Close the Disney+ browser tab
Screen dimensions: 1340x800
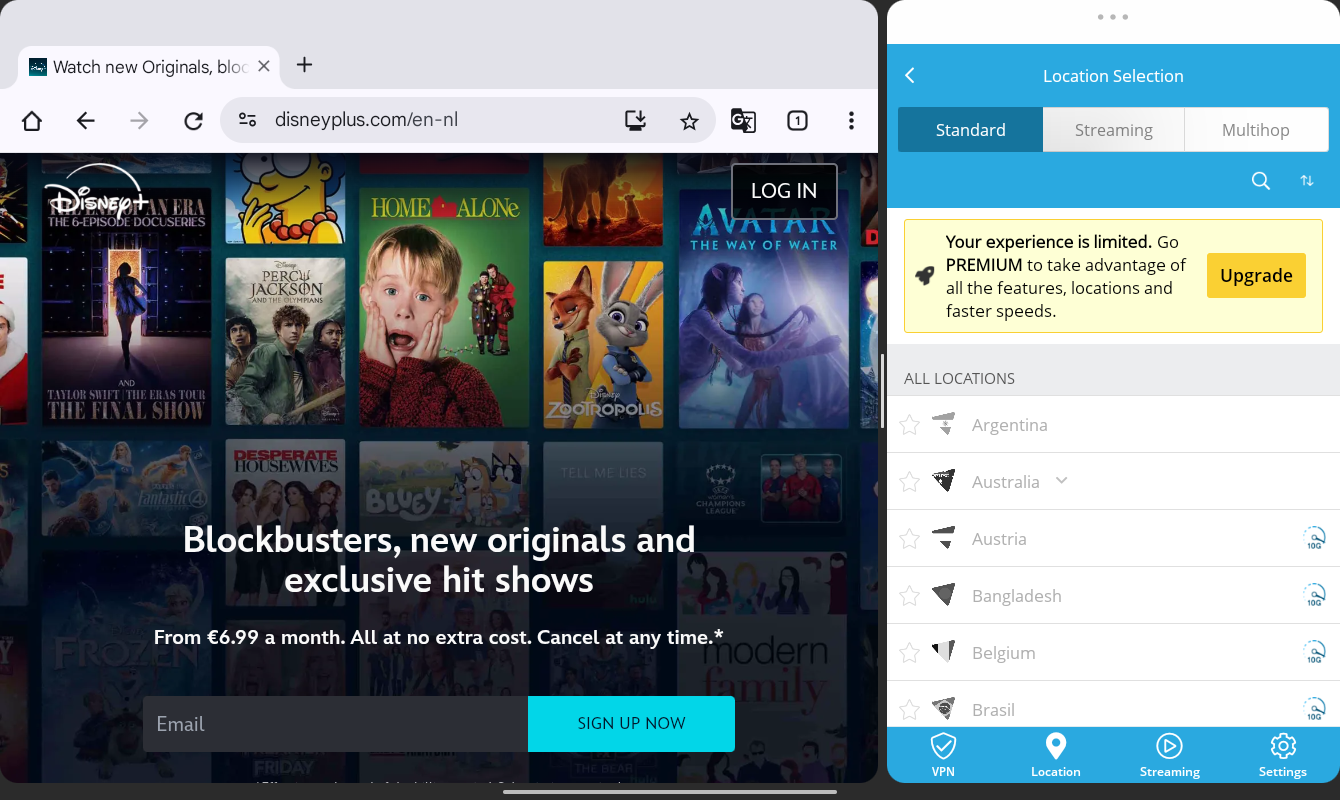(264, 66)
